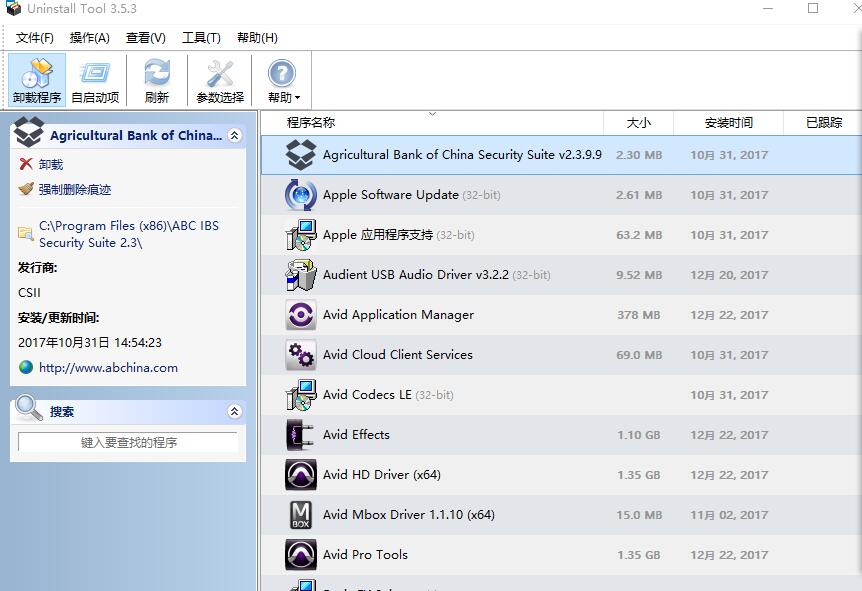Open the C:\Program Files (x86)\ABC IBS install folder link
This screenshot has height=591, width=862.
(129, 234)
